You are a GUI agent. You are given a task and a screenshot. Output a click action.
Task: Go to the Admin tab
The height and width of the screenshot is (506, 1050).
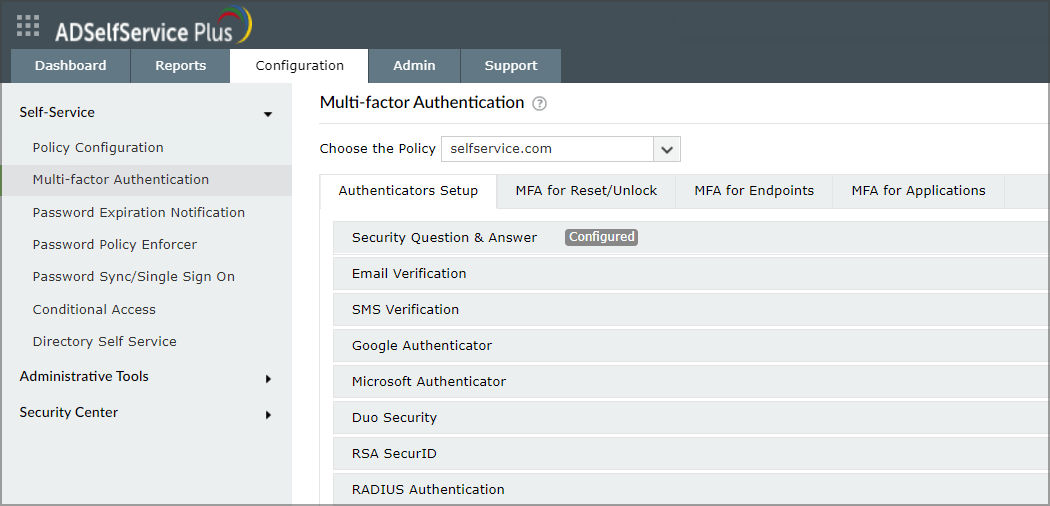(x=414, y=66)
